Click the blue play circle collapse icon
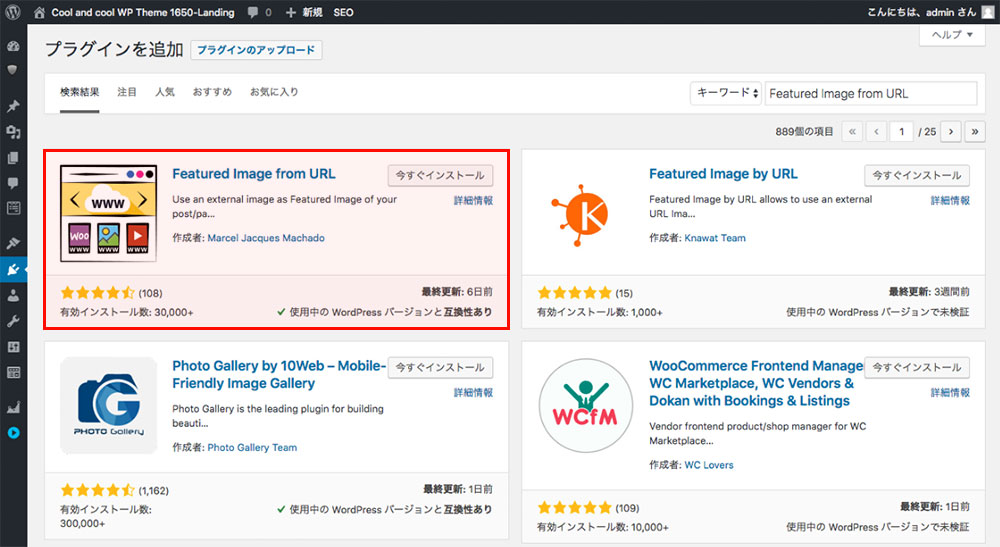 click(x=13, y=433)
